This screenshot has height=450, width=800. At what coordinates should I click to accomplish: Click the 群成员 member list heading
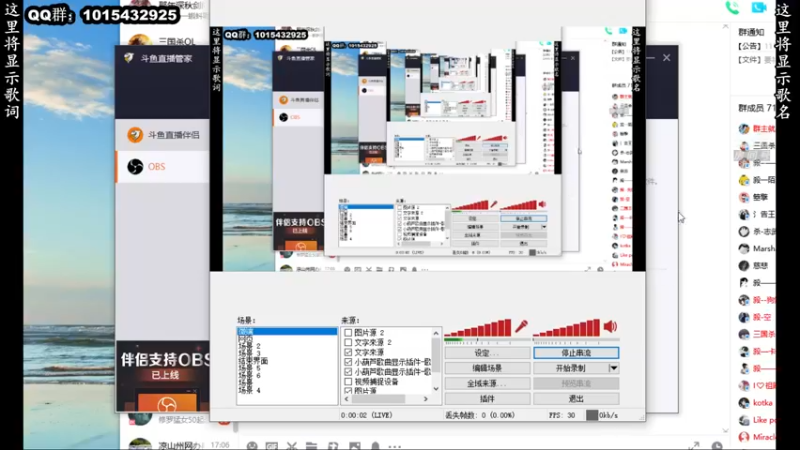tap(757, 108)
